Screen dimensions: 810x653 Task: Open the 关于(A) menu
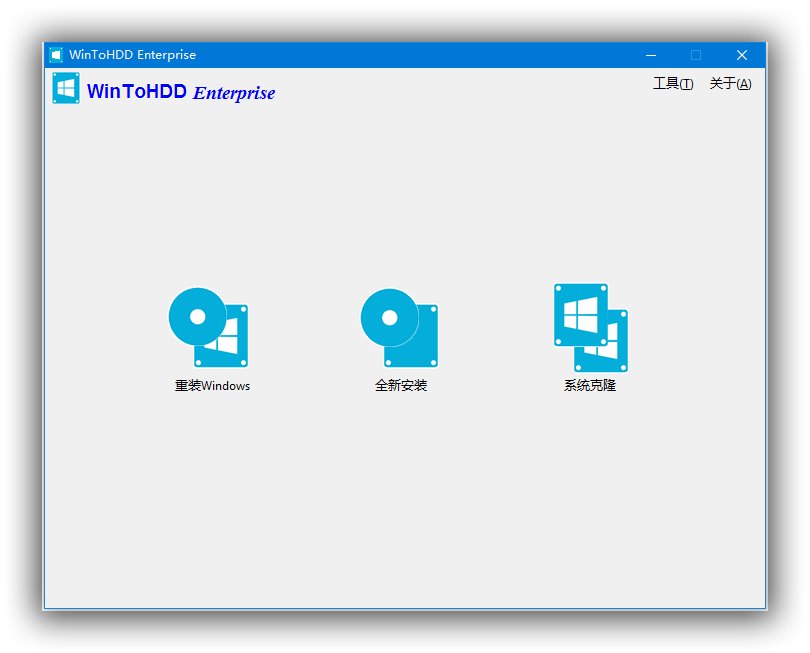(x=730, y=84)
